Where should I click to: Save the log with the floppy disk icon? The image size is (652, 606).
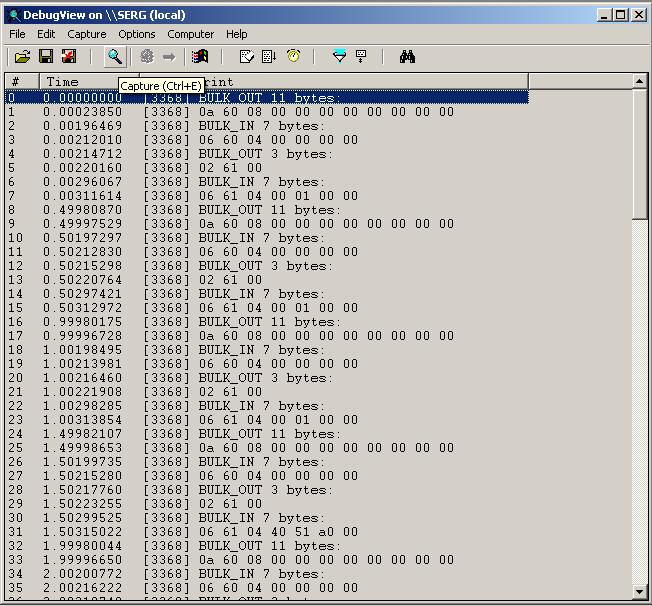point(46,57)
